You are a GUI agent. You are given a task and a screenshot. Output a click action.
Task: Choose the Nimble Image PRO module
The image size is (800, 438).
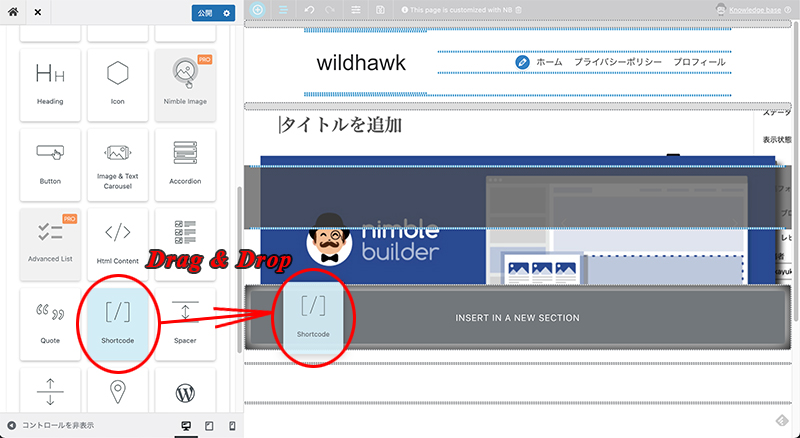(185, 84)
